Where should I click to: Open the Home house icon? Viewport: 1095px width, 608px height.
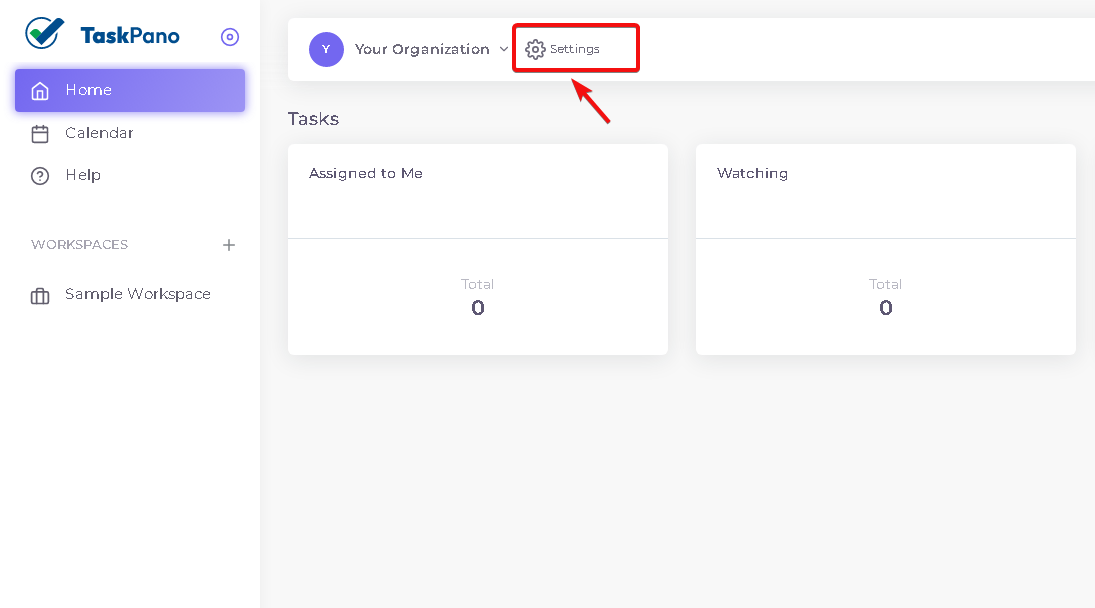(40, 91)
